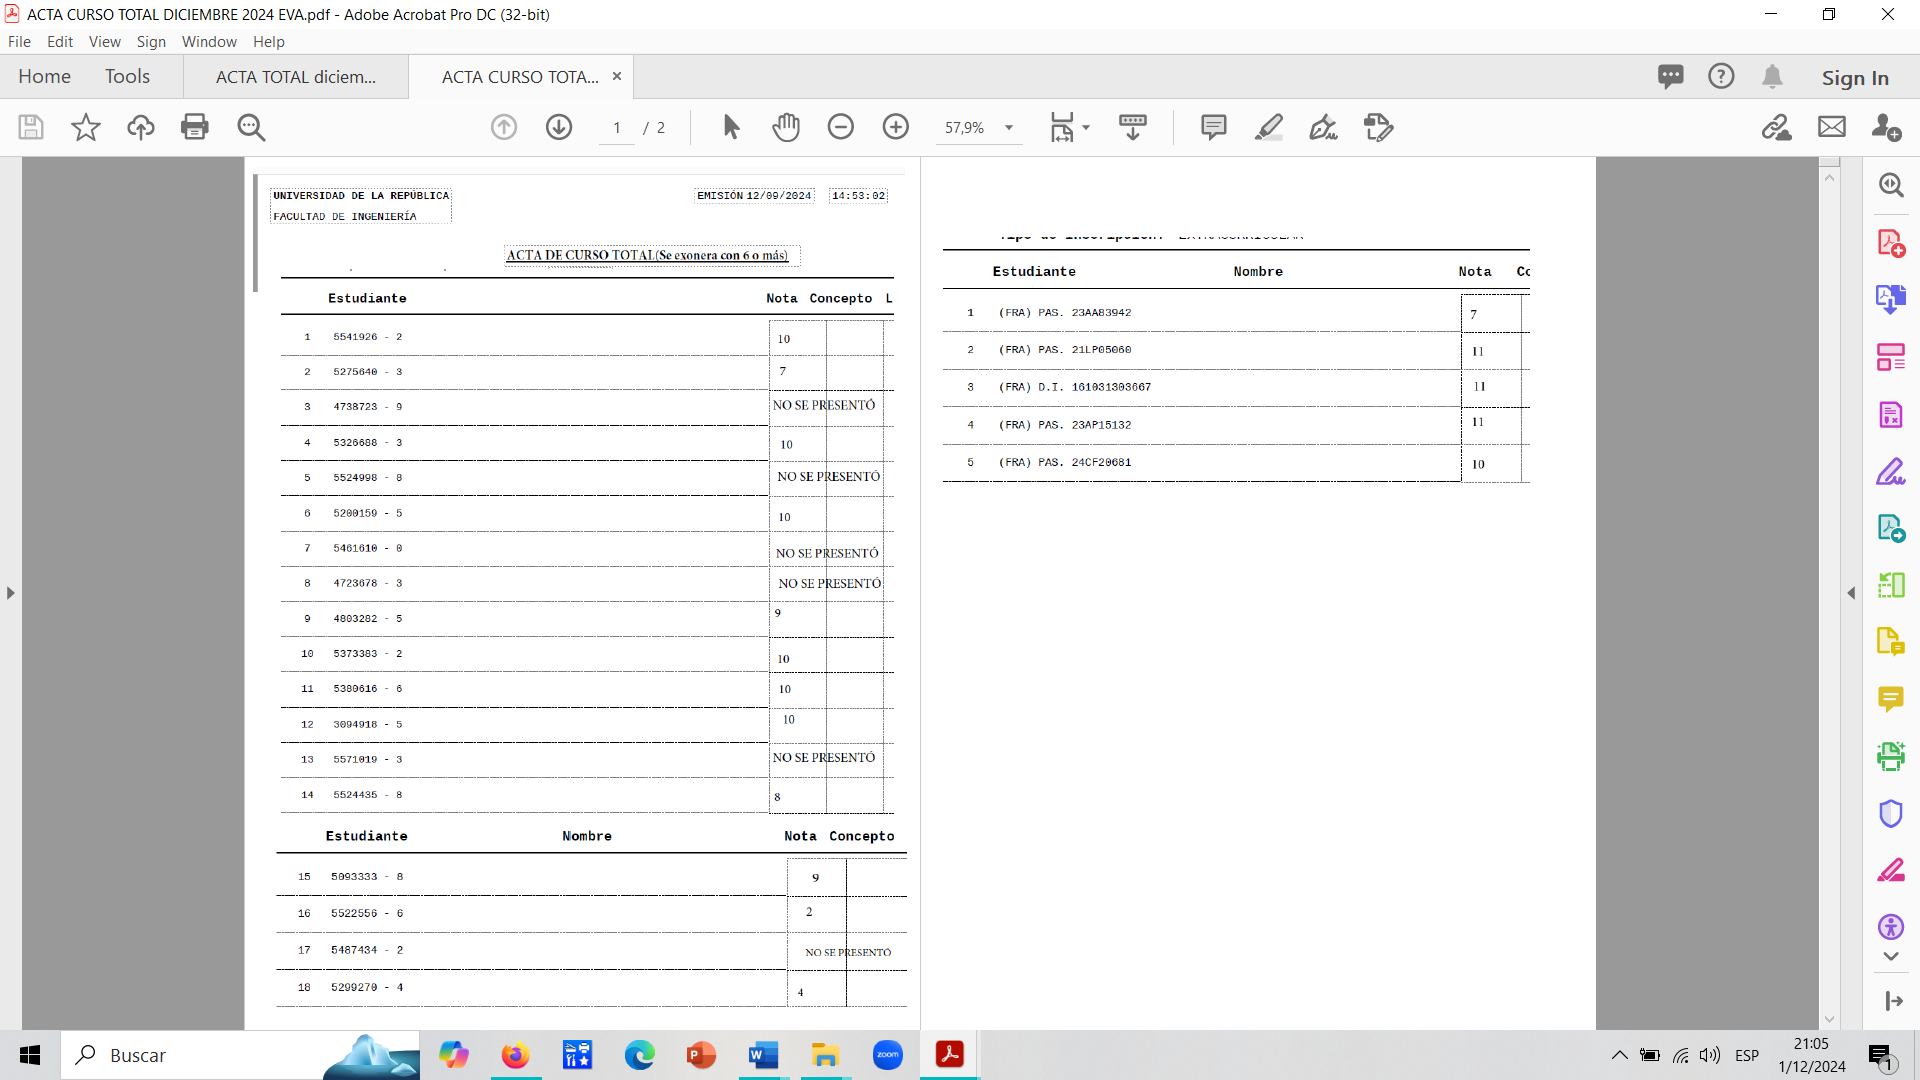Open notifications bell
The height and width of the screenshot is (1080, 1920).
[1772, 76]
